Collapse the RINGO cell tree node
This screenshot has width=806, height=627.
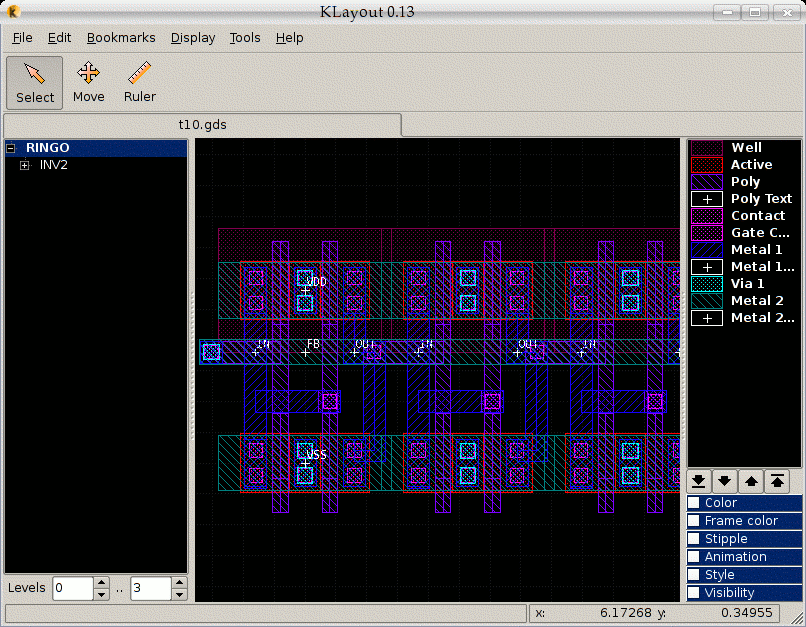tap(11, 148)
